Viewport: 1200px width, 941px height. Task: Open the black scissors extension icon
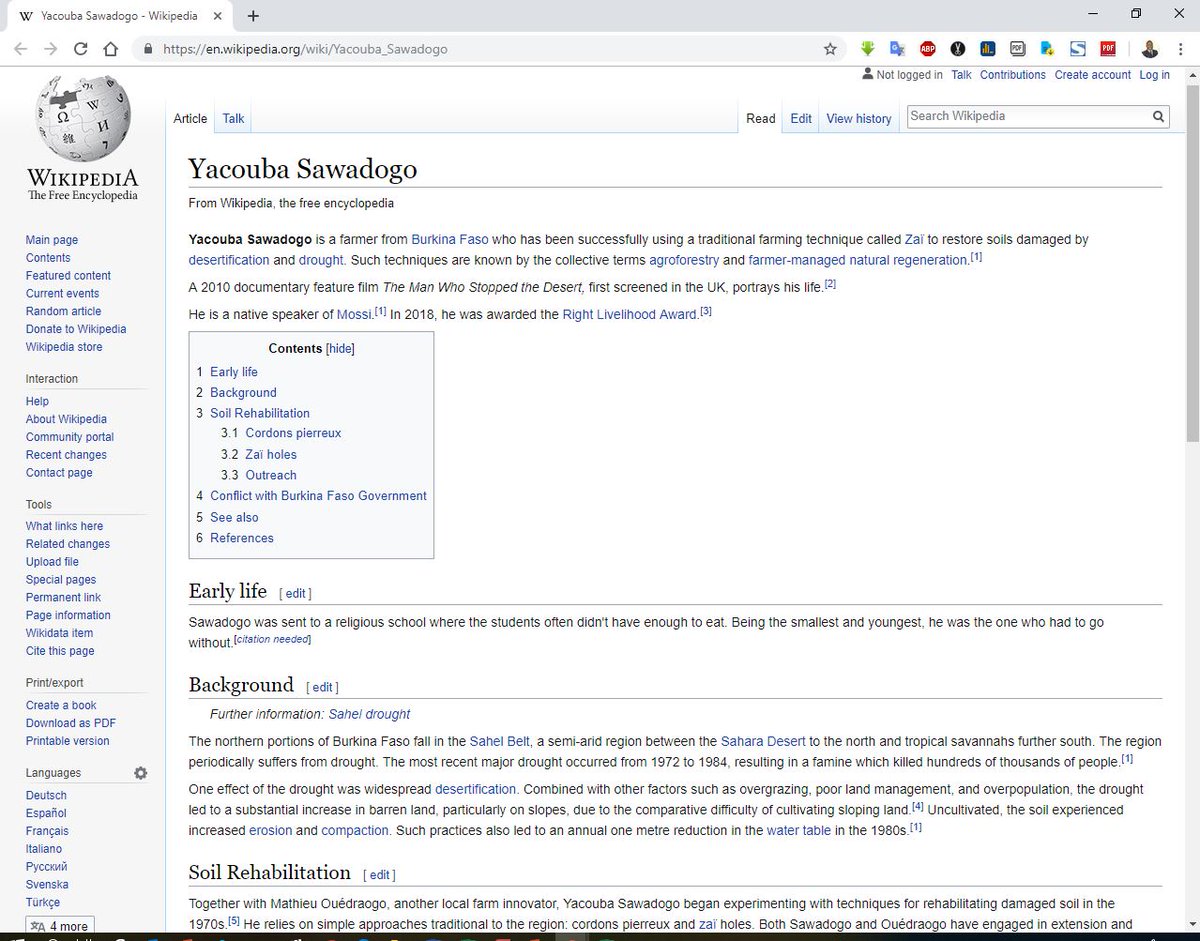coord(957,48)
